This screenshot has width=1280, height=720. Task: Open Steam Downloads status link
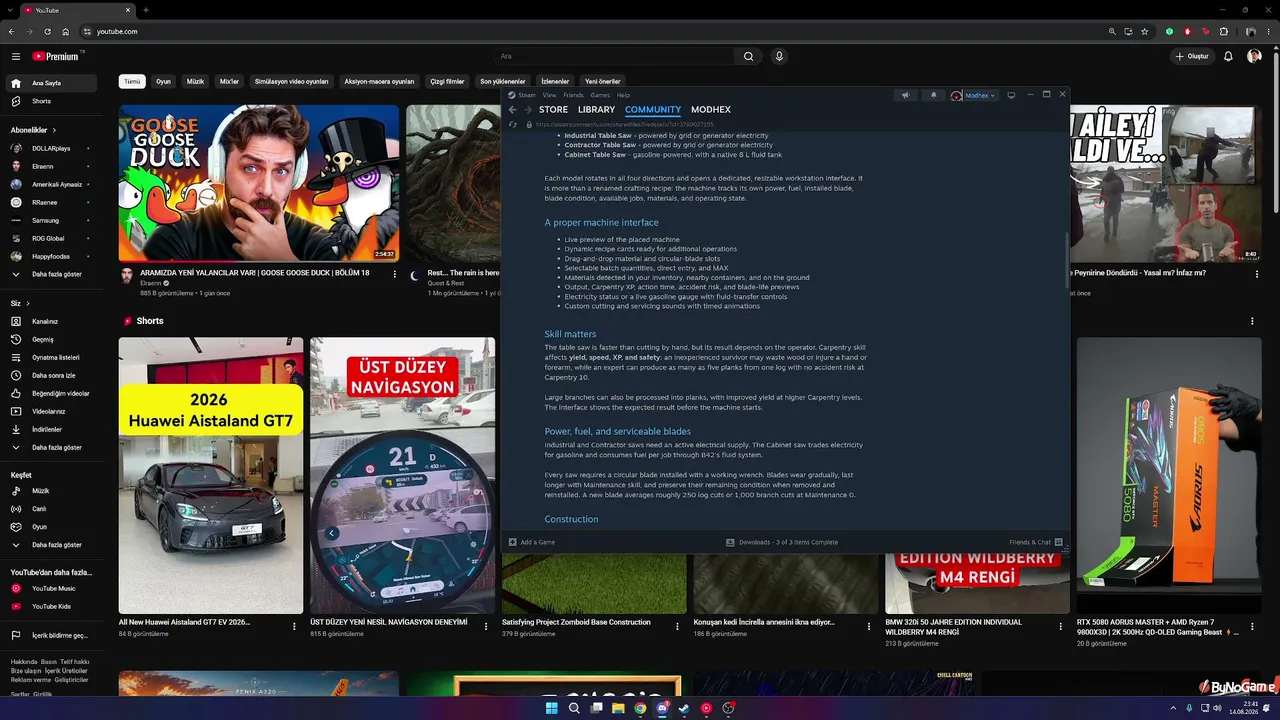click(782, 542)
